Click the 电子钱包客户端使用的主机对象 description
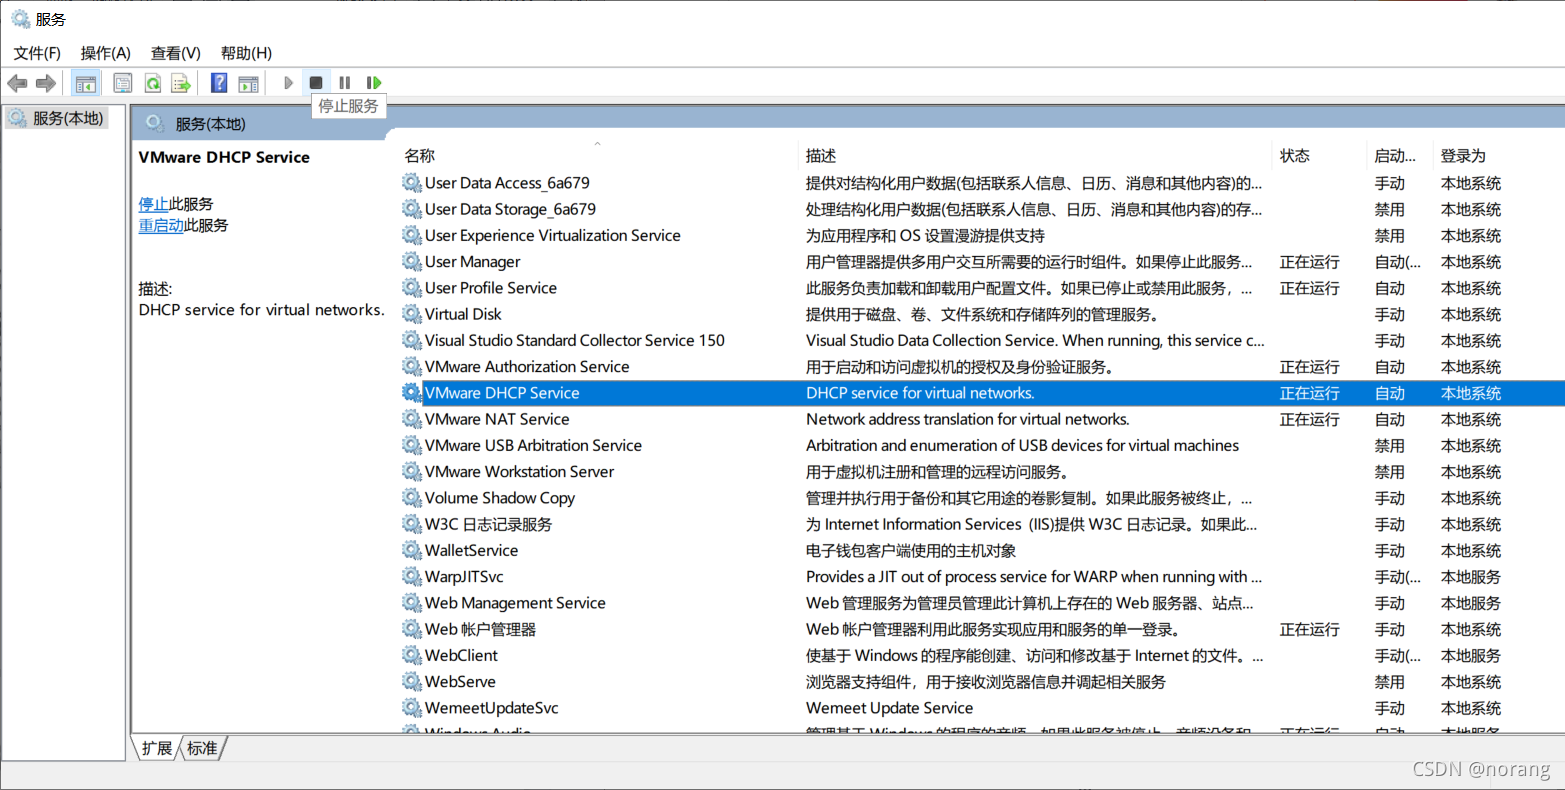The image size is (1565, 790). pos(910,550)
